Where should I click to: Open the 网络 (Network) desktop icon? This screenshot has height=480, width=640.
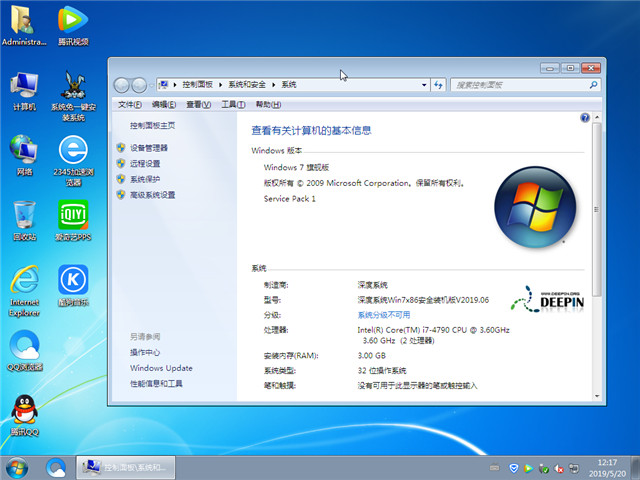[24, 155]
